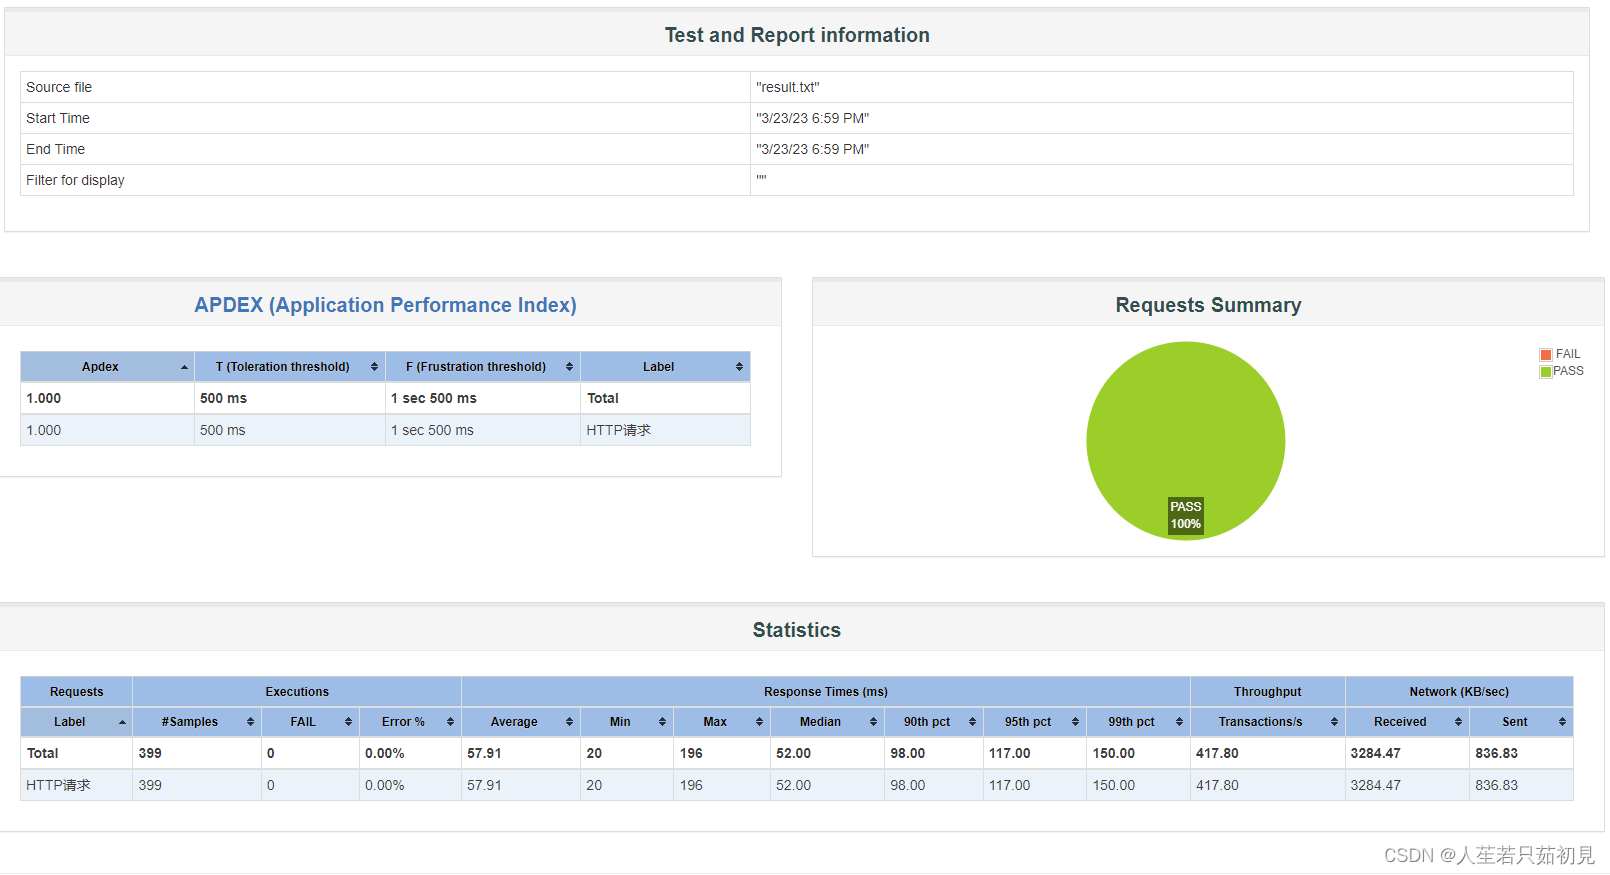
Task: Click 417.80 transactions value in Total row
Action: point(1217,753)
